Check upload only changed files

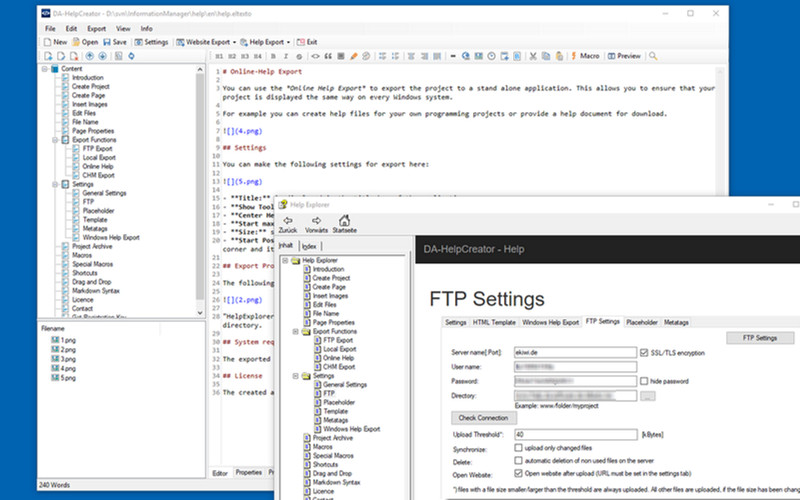pyautogui.click(x=518, y=447)
